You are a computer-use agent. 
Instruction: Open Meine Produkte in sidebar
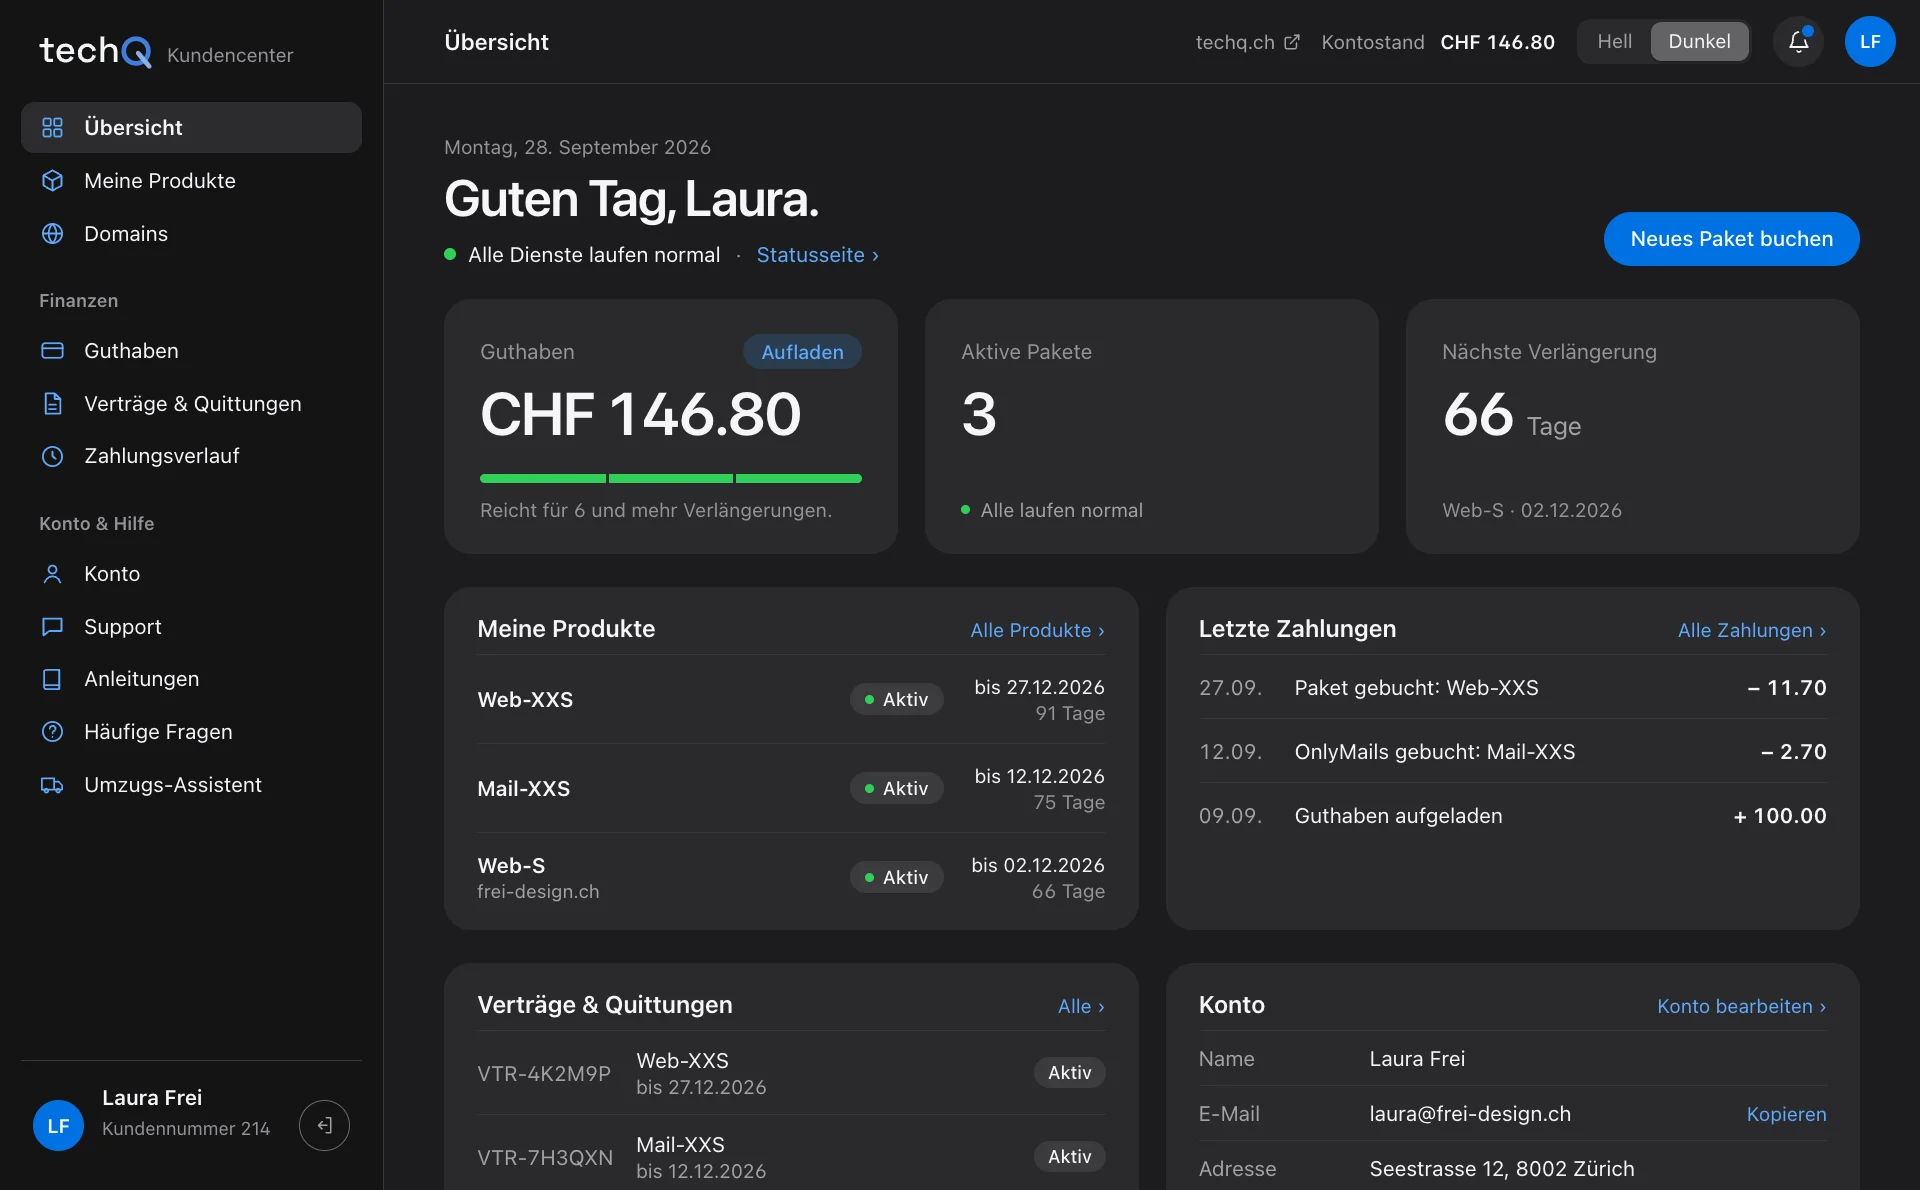tap(191, 181)
